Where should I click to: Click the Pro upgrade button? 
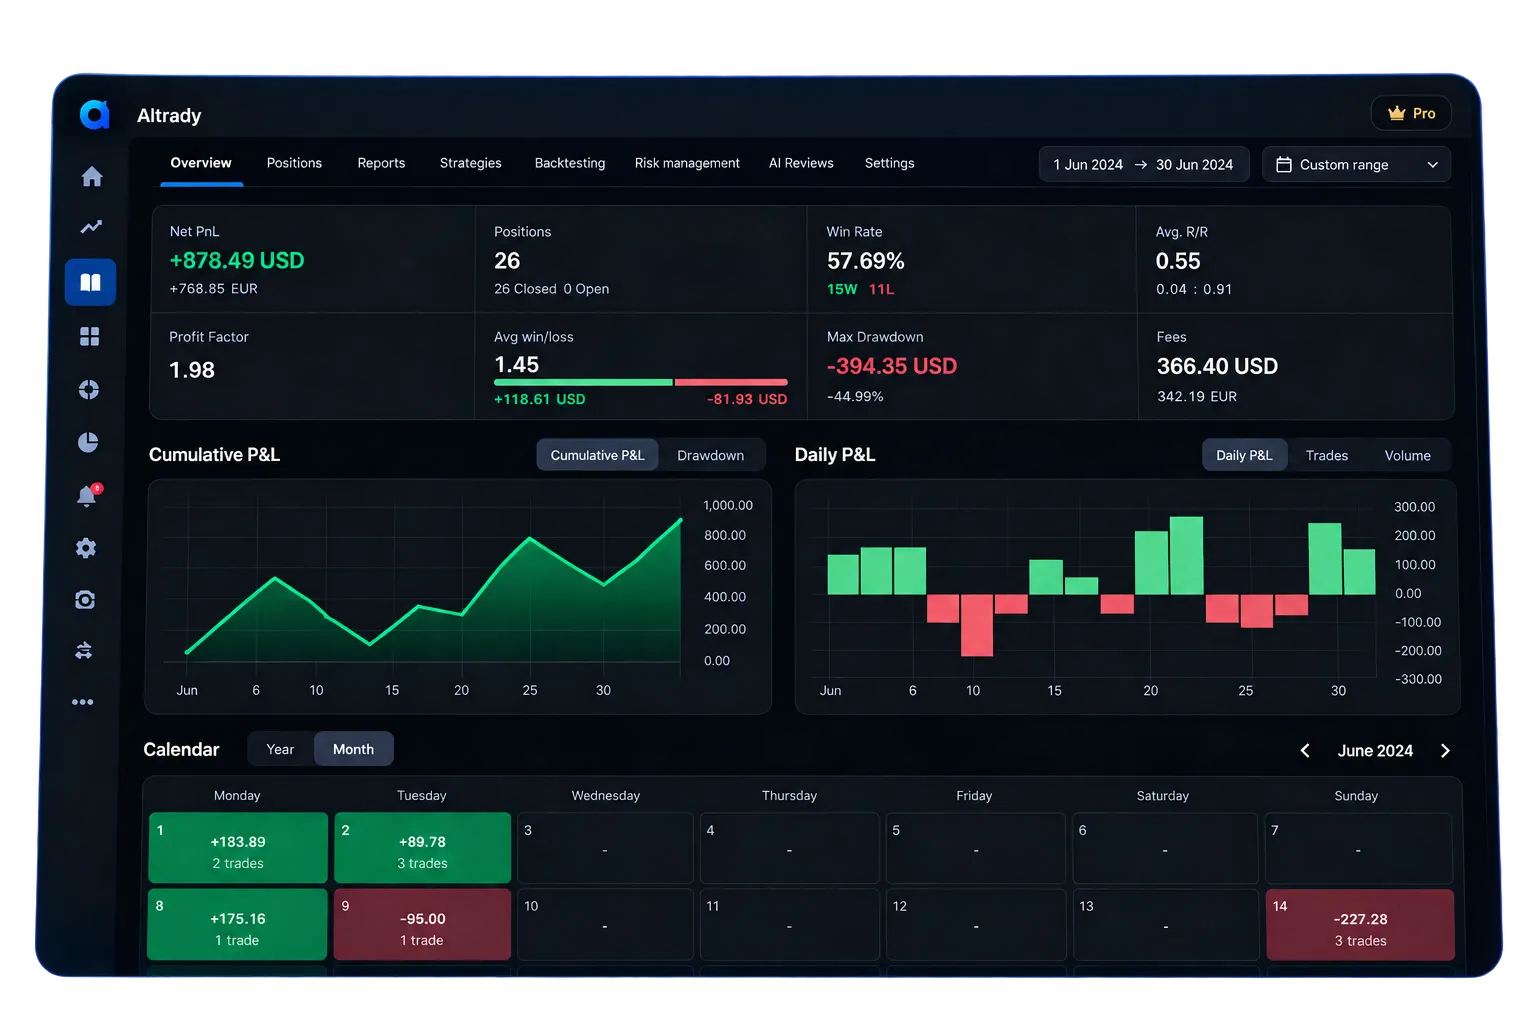pyautogui.click(x=1411, y=113)
